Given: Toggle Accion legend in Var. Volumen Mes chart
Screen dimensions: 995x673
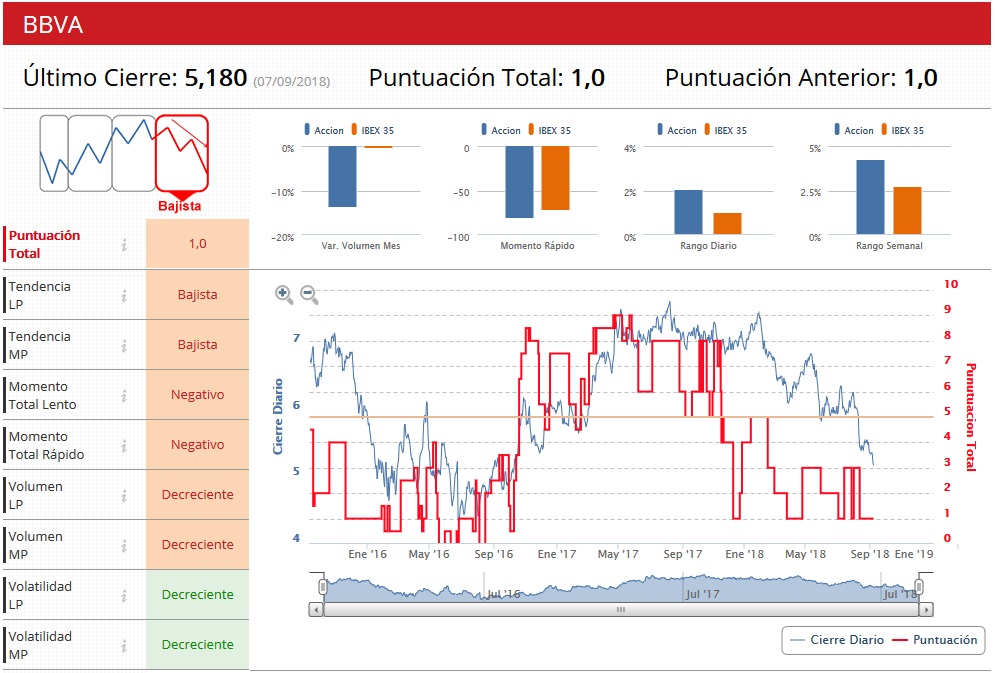Looking at the screenshot, I should (x=324, y=130).
